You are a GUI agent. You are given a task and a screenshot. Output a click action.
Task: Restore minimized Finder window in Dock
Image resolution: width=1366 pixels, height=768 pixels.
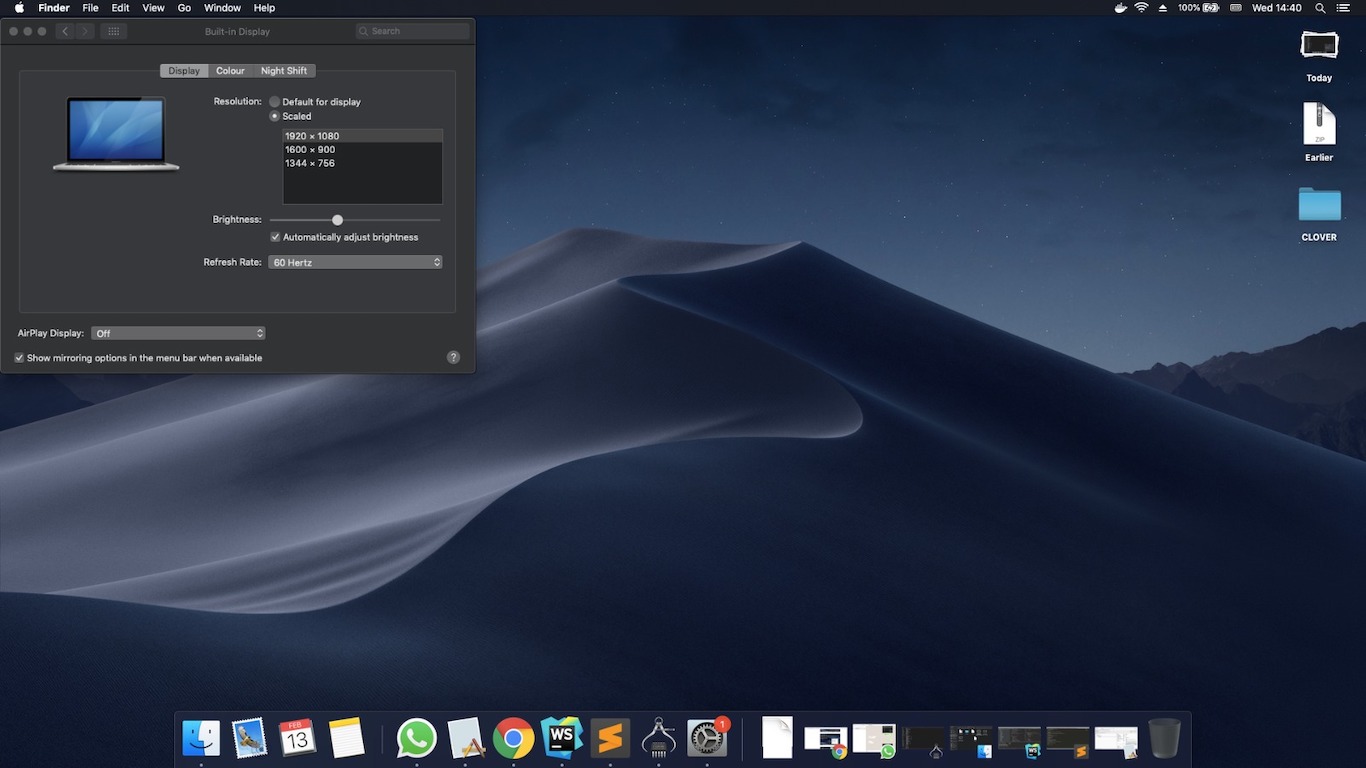coord(971,741)
